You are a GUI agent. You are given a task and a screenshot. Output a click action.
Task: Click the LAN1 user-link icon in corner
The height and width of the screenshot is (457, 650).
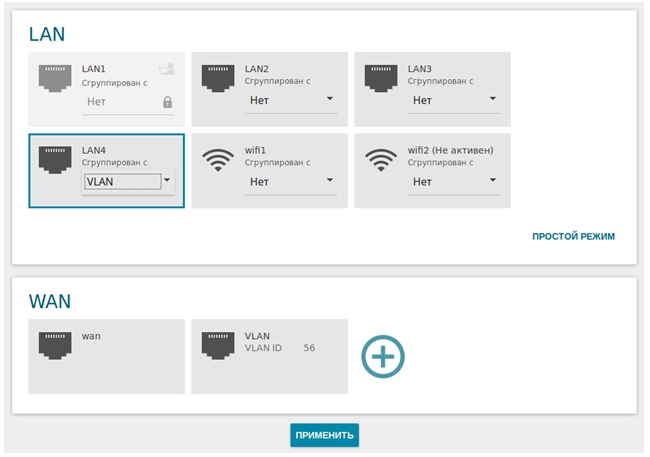pos(166,69)
